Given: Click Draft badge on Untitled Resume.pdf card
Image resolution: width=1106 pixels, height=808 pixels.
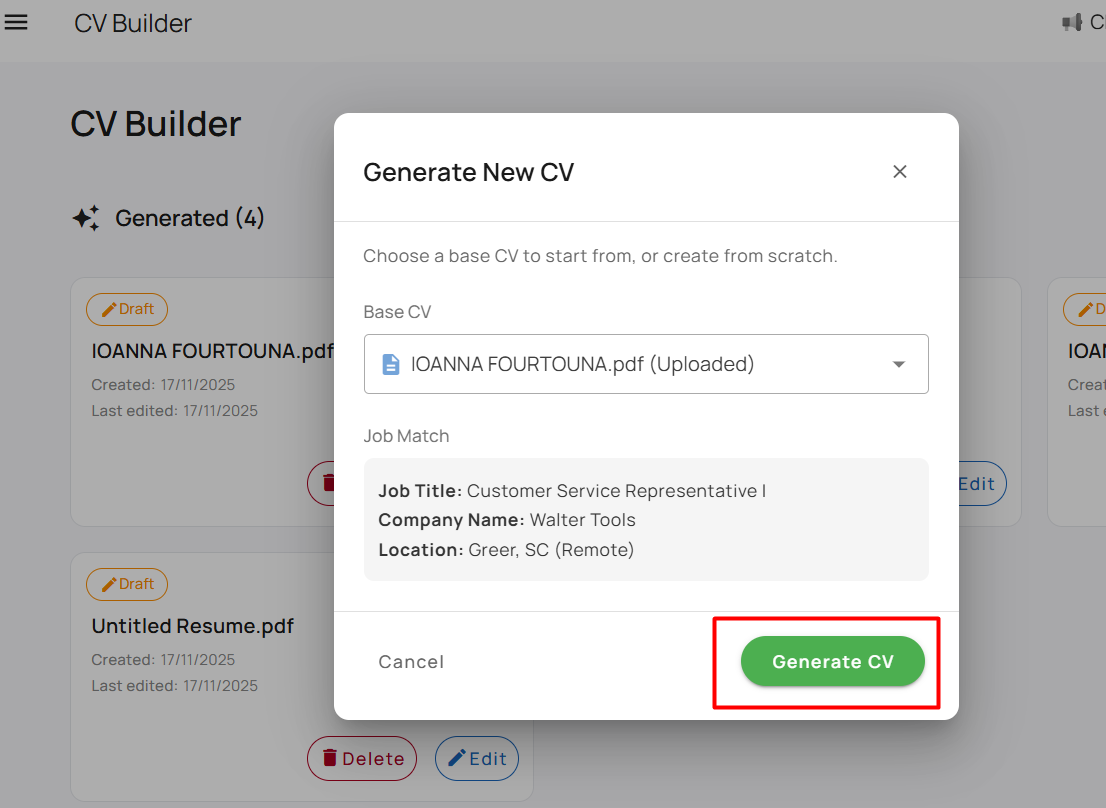Looking at the screenshot, I should (x=127, y=584).
